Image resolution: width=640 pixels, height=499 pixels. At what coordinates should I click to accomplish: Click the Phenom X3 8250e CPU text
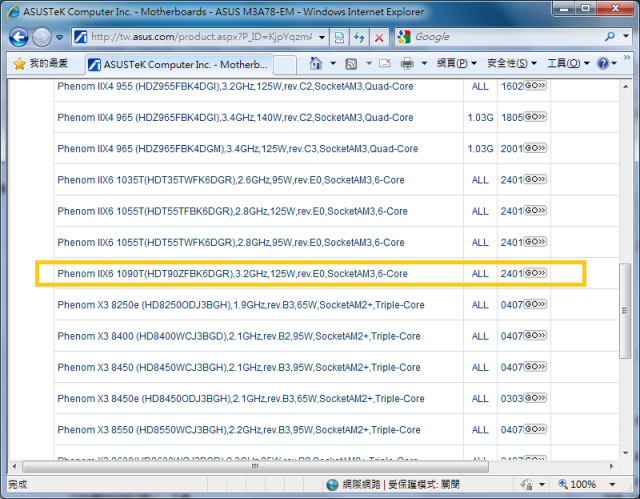coord(241,305)
